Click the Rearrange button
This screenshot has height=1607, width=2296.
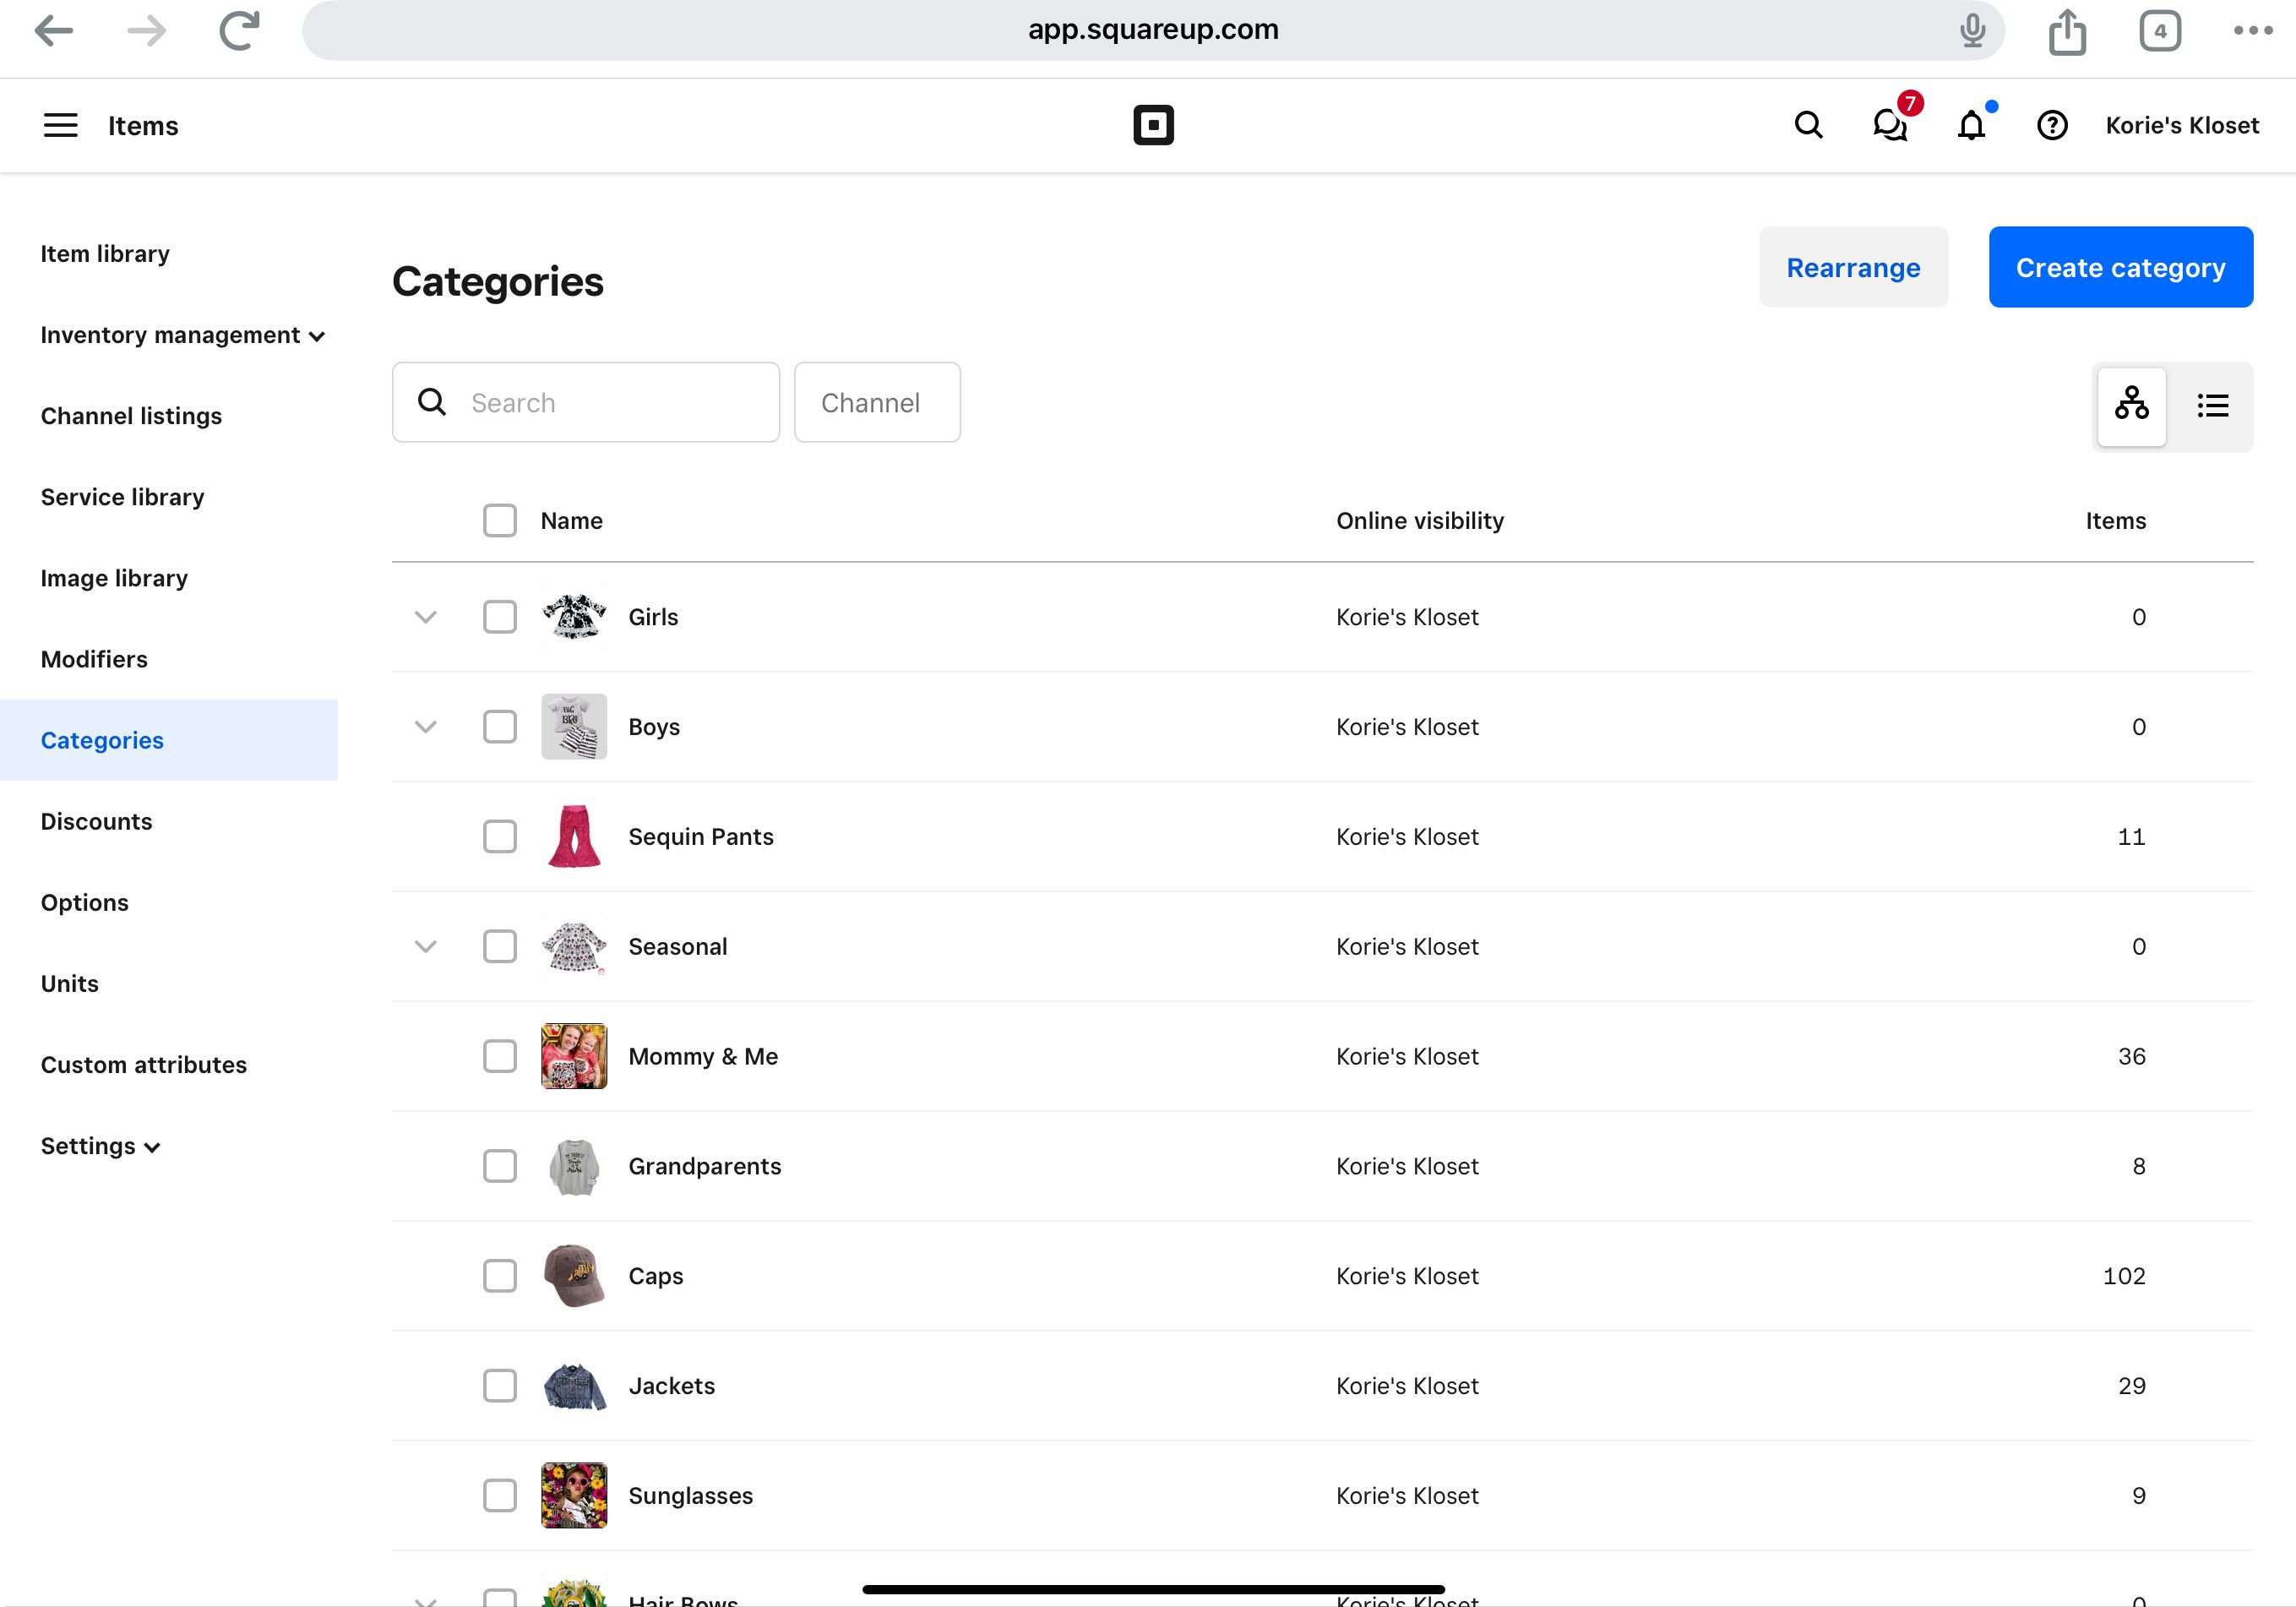[x=1853, y=267]
